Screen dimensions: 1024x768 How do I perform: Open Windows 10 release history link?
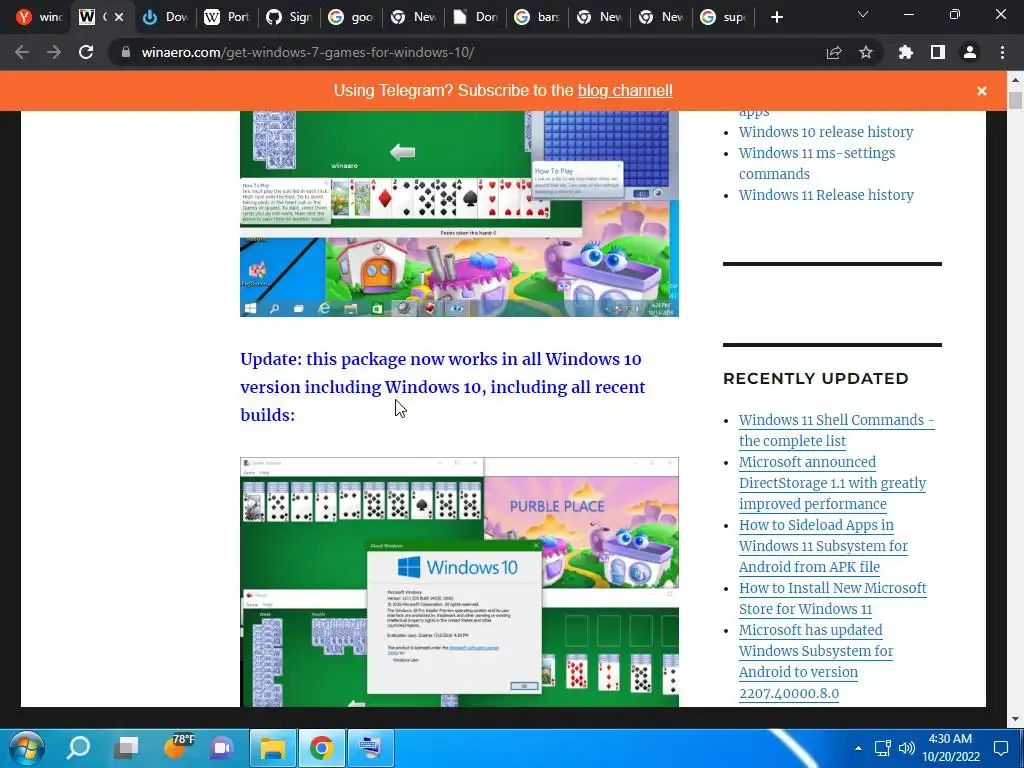825,132
